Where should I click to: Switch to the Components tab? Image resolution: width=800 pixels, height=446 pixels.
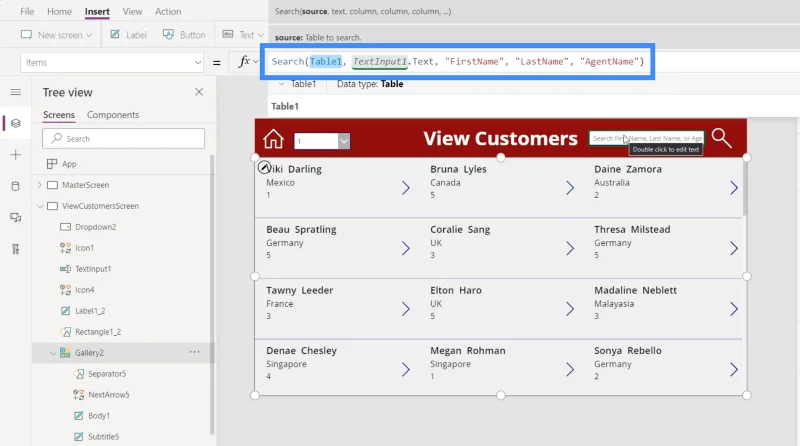pyautogui.click(x=113, y=115)
